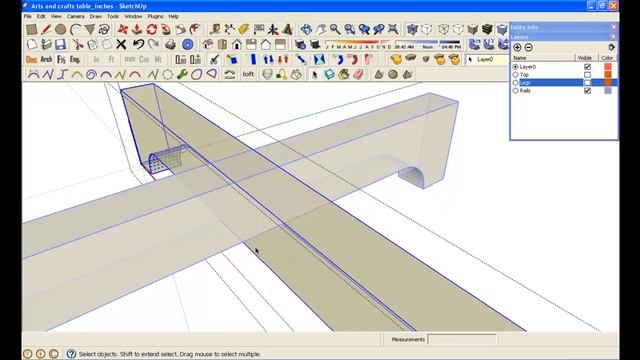The image size is (640, 360).
Task: Select the Rectangle drawing tool
Action: (32, 29)
